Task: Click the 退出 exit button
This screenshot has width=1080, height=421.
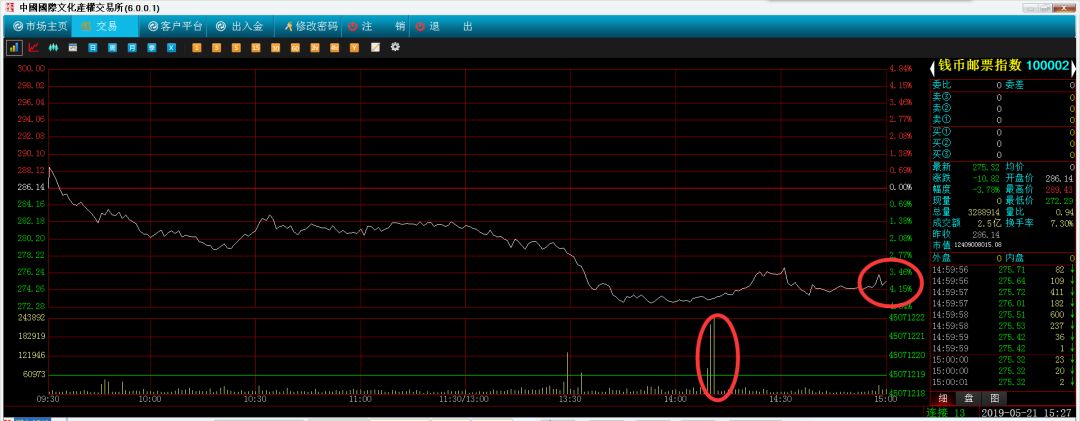Action: click(444, 27)
